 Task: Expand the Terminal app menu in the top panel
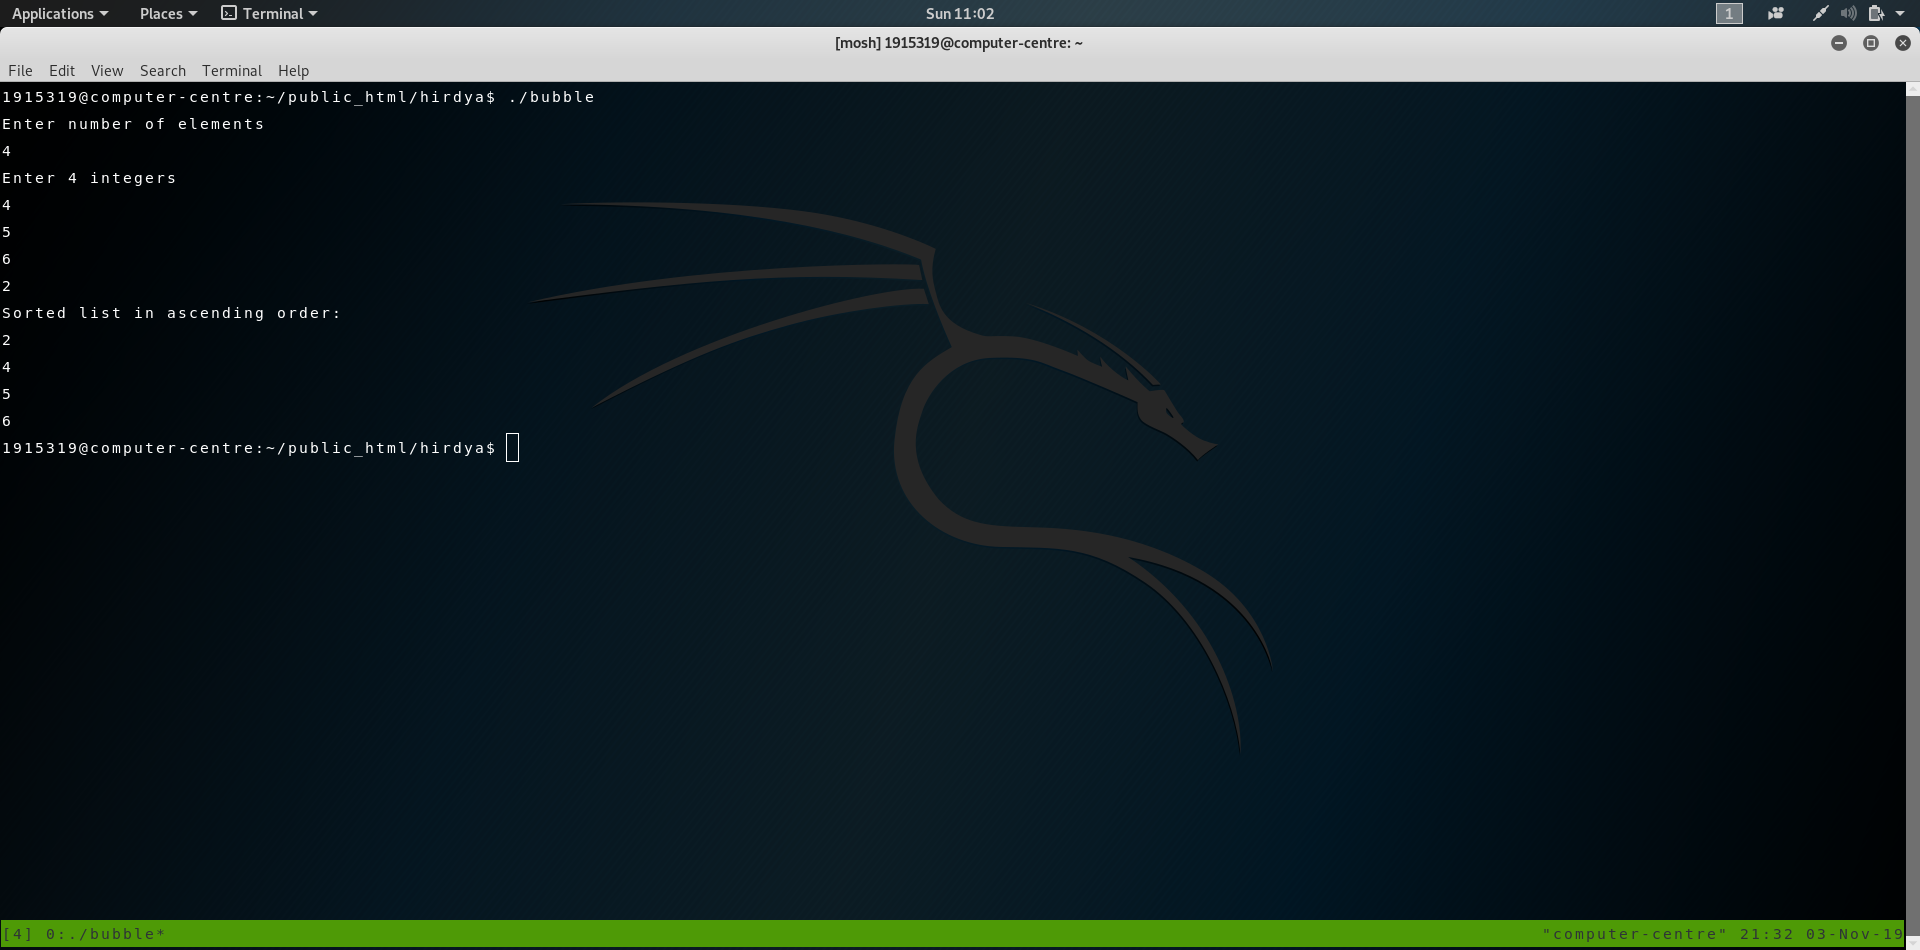coord(269,13)
